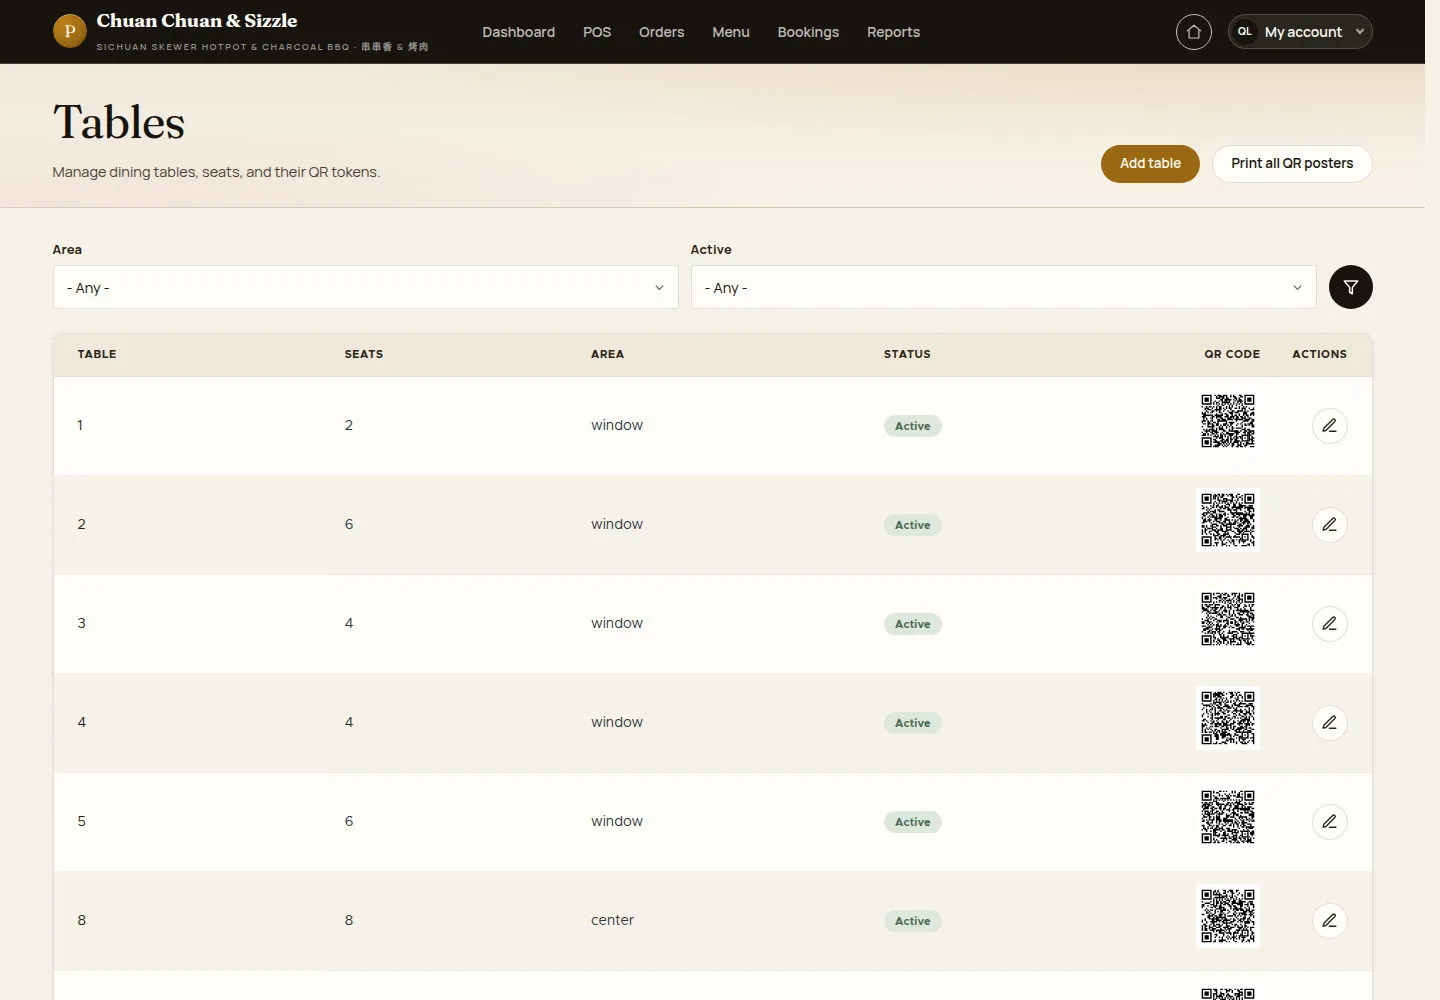Viewport: 1440px width, 1000px height.
Task: Click the Add table button
Action: pyautogui.click(x=1150, y=164)
